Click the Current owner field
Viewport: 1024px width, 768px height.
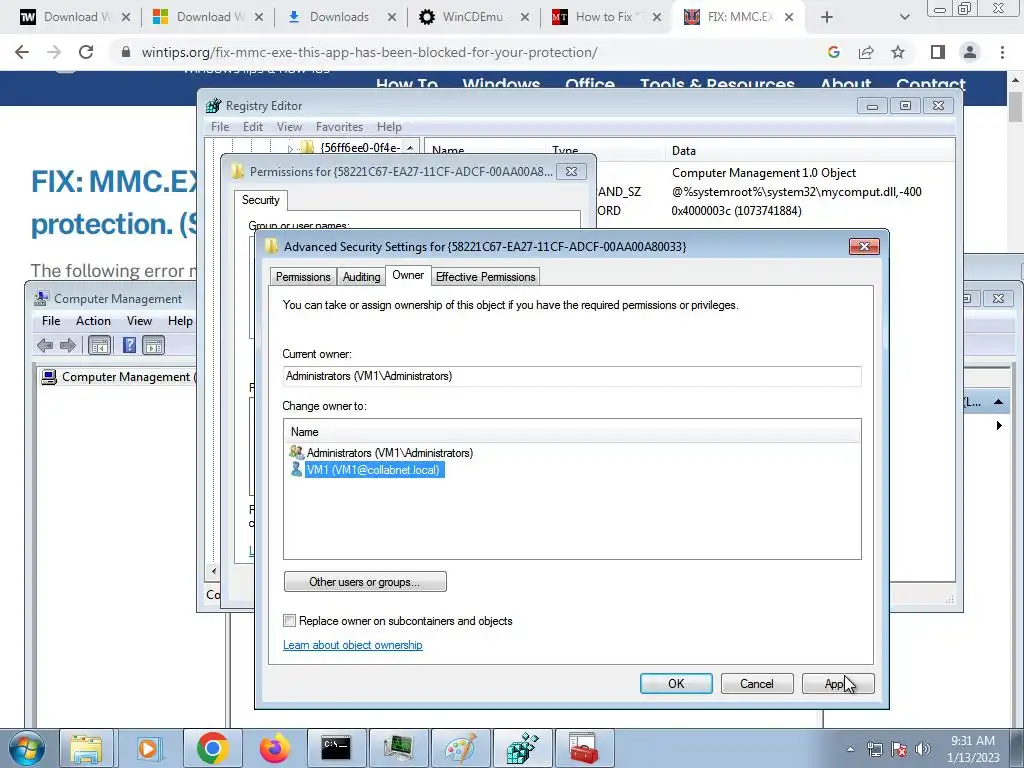coord(572,376)
